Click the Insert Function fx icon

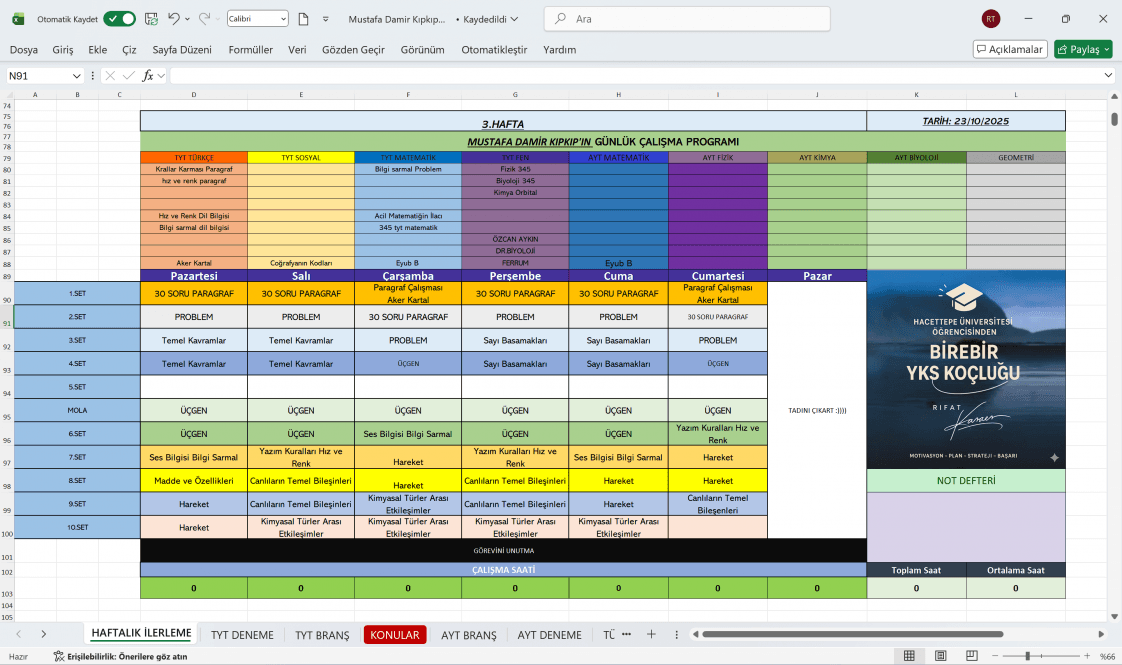pyautogui.click(x=147, y=75)
